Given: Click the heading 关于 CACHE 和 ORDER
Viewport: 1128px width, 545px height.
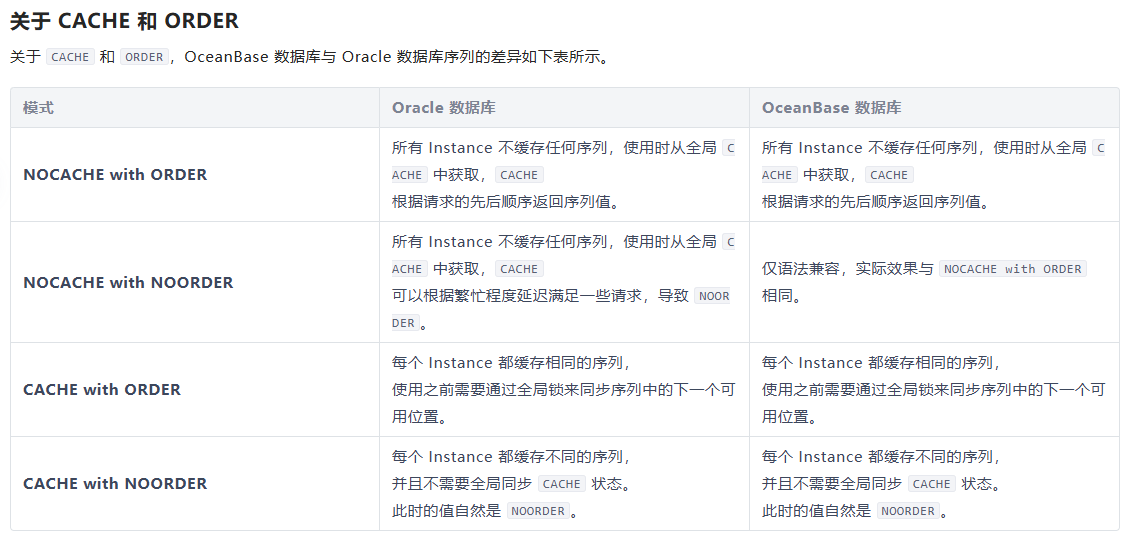Looking at the screenshot, I should pos(124,21).
